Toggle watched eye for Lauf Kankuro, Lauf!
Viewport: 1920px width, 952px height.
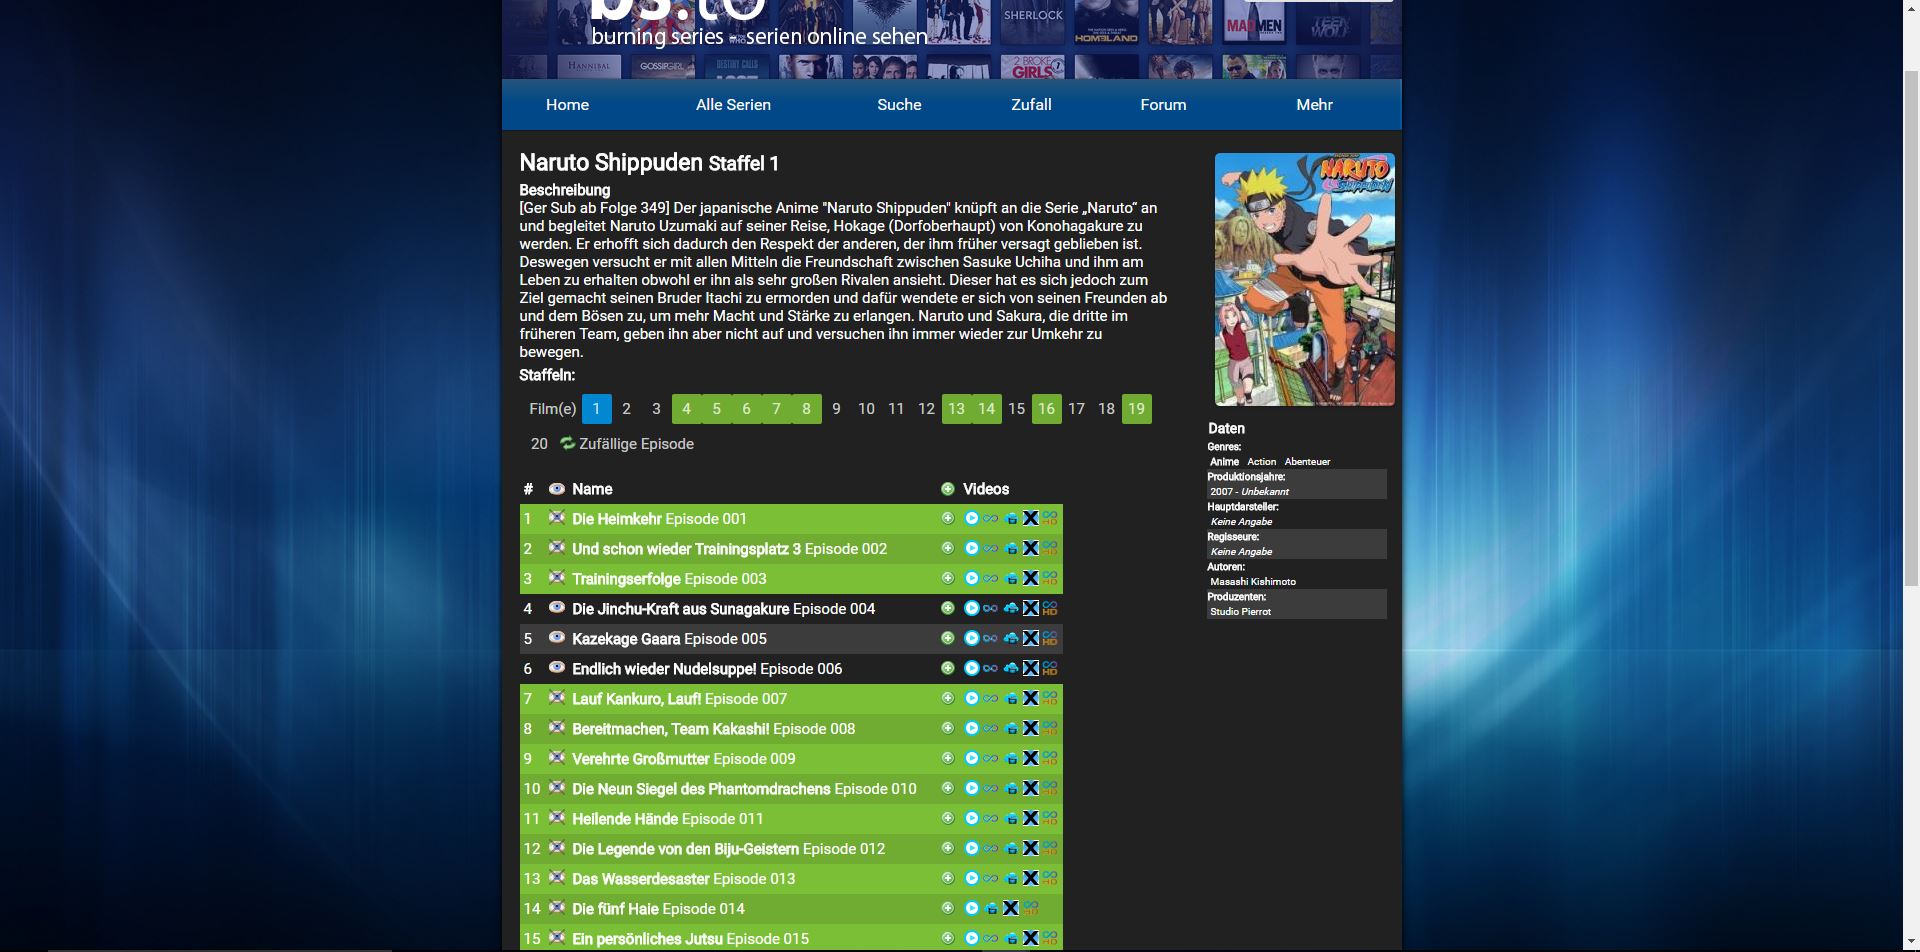[x=557, y=698]
